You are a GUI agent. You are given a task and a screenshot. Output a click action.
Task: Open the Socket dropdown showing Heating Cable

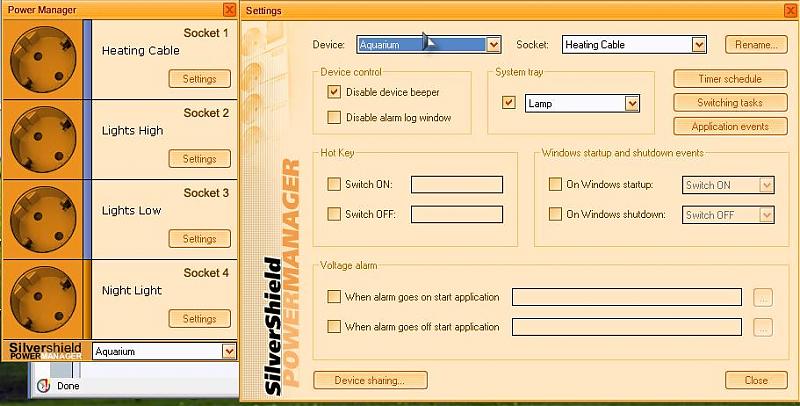pyautogui.click(x=698, y=45)
